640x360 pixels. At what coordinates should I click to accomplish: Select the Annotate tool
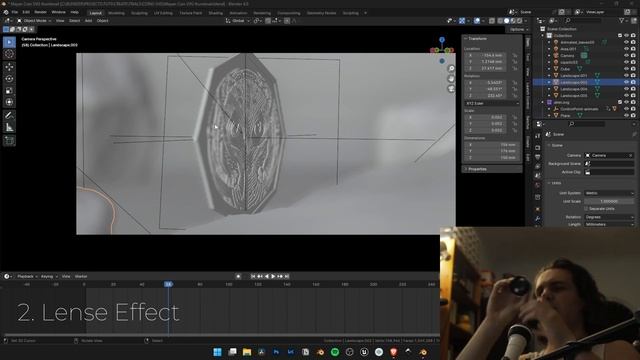click(x=9, y=116)
